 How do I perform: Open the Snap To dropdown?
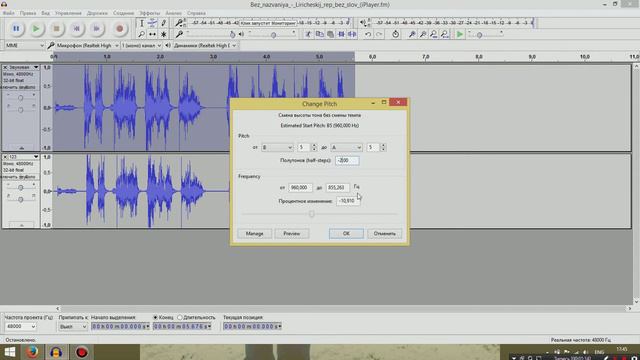click(73, 327)
